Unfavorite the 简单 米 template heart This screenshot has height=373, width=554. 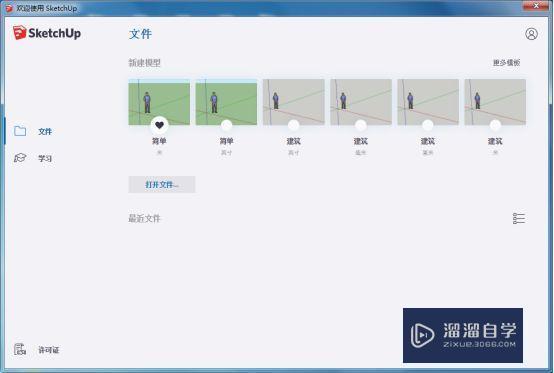(159, 125)
